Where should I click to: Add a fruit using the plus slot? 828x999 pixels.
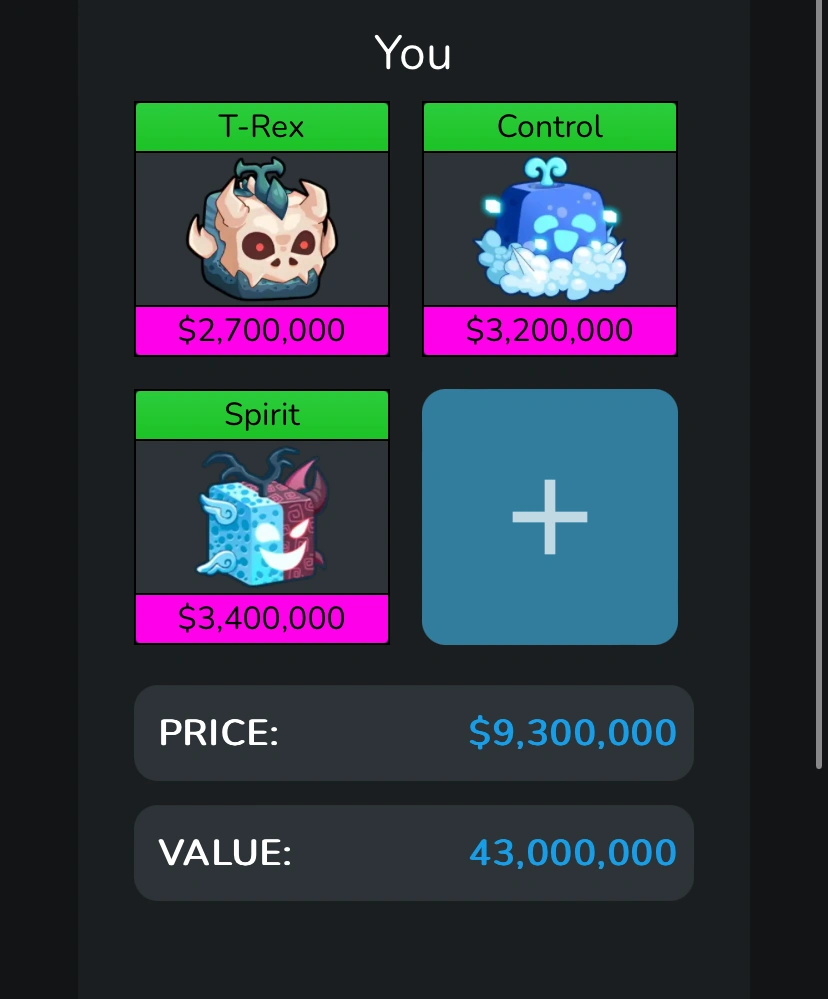[550, 517]
